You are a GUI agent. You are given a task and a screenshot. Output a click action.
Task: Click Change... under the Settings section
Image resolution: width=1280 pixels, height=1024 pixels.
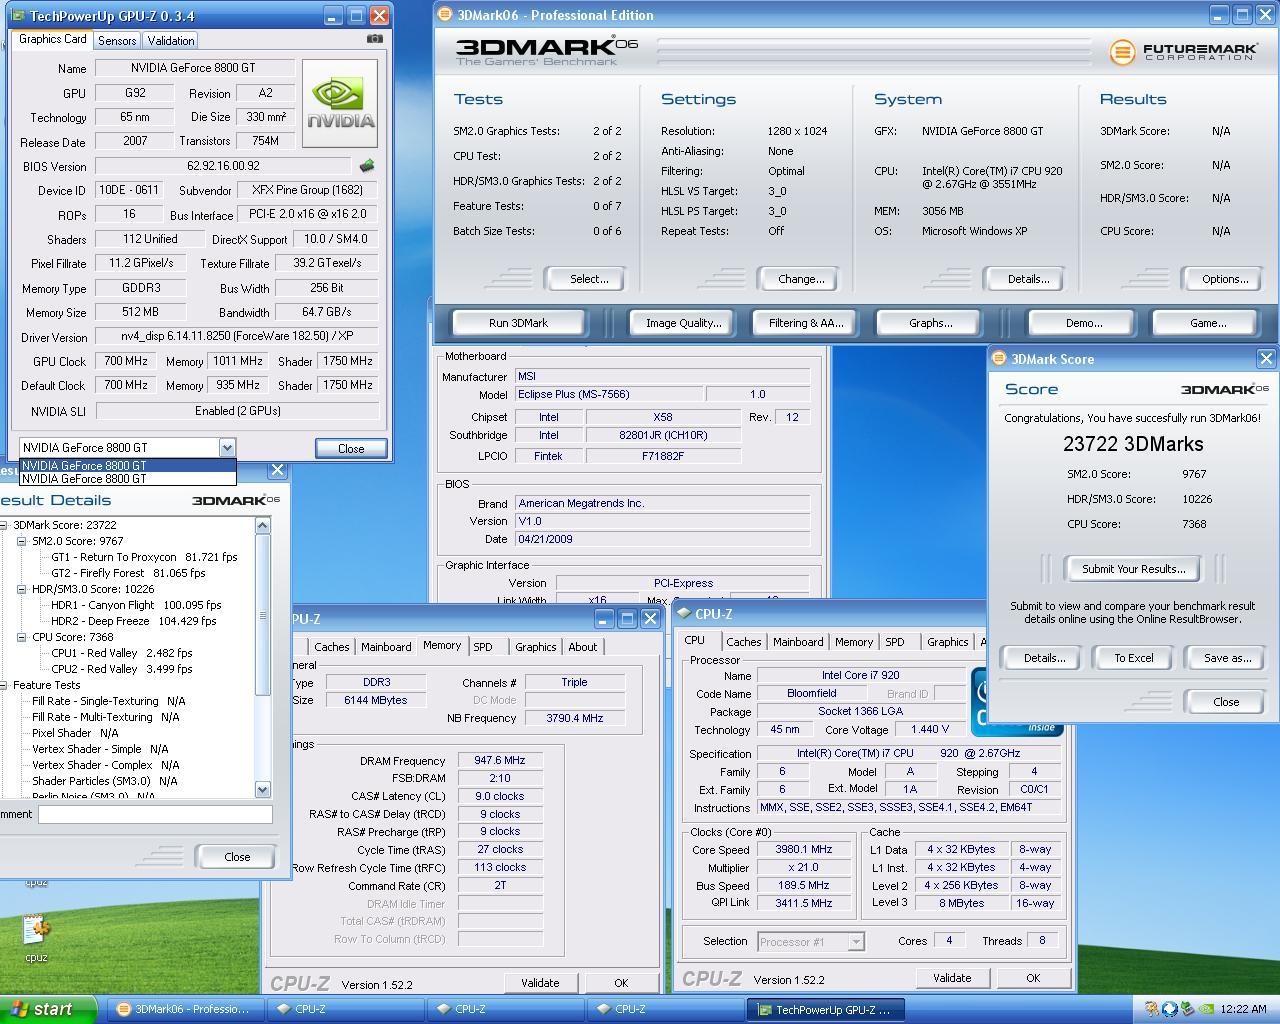(801, 279)
